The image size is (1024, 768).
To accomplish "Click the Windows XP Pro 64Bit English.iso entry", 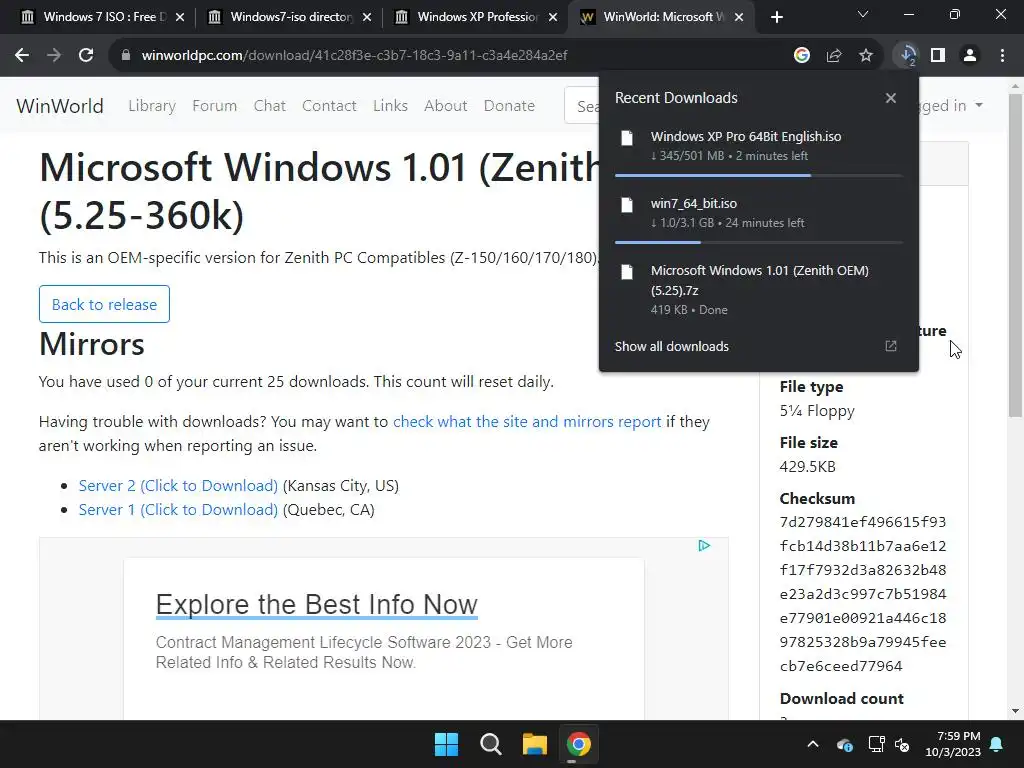I will [759, 146].
